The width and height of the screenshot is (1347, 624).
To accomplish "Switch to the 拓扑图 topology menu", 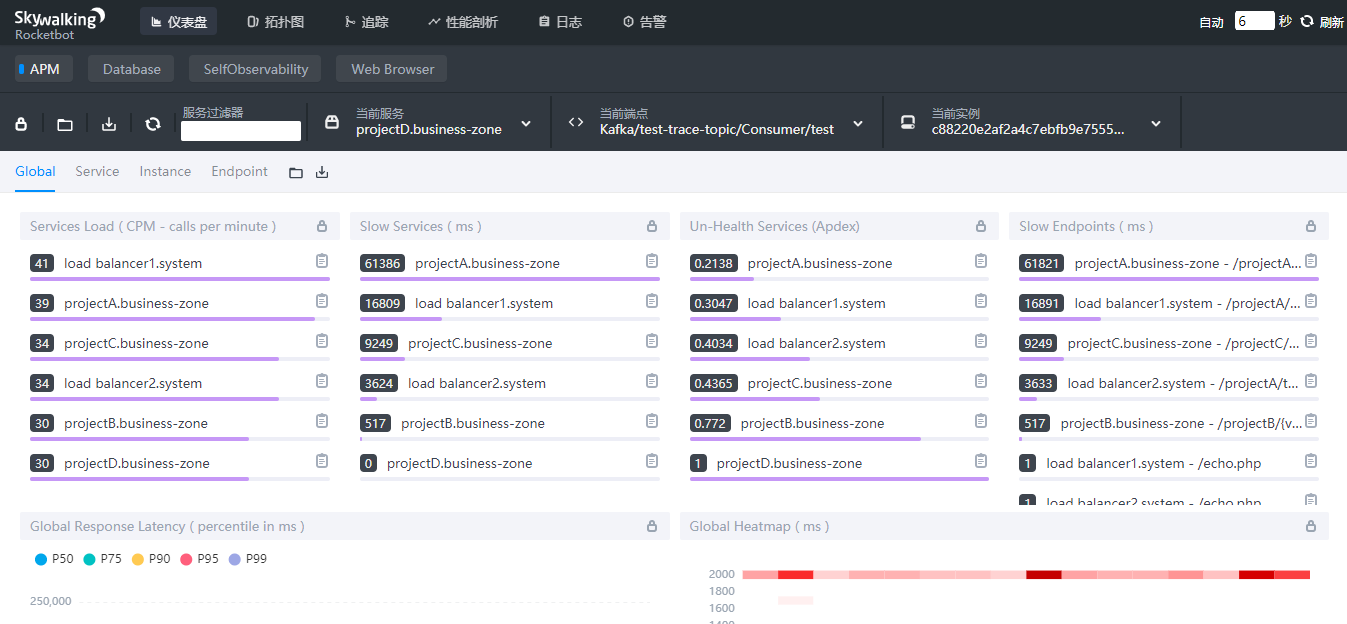I will point(275,21).
